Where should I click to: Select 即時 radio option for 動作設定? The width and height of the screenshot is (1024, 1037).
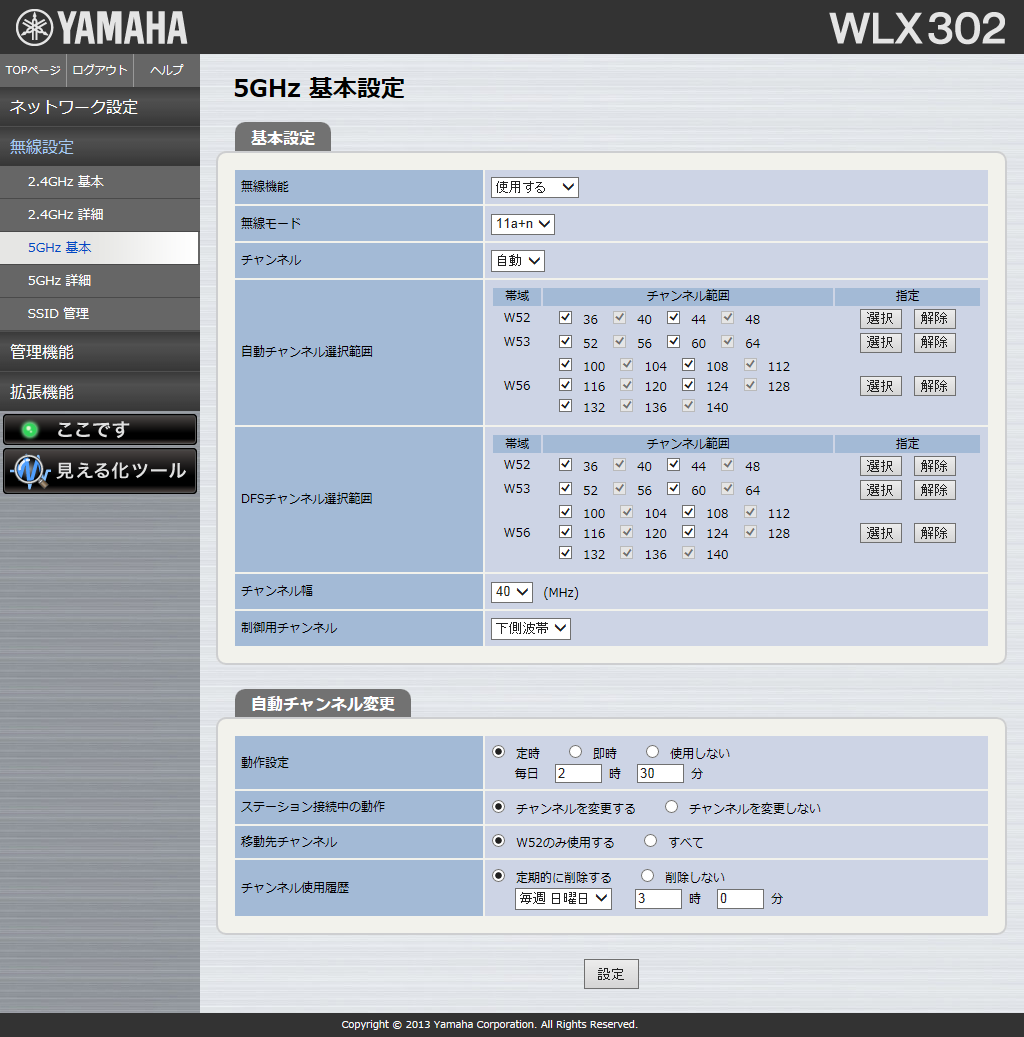click(x=575, y=752)
